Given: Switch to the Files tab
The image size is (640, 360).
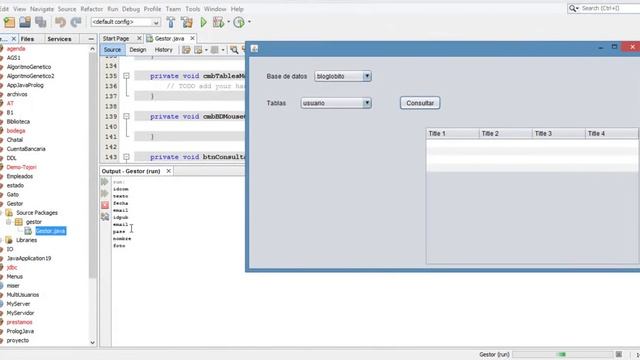Looking at the screenshot, I should click(x=27, y=39).
